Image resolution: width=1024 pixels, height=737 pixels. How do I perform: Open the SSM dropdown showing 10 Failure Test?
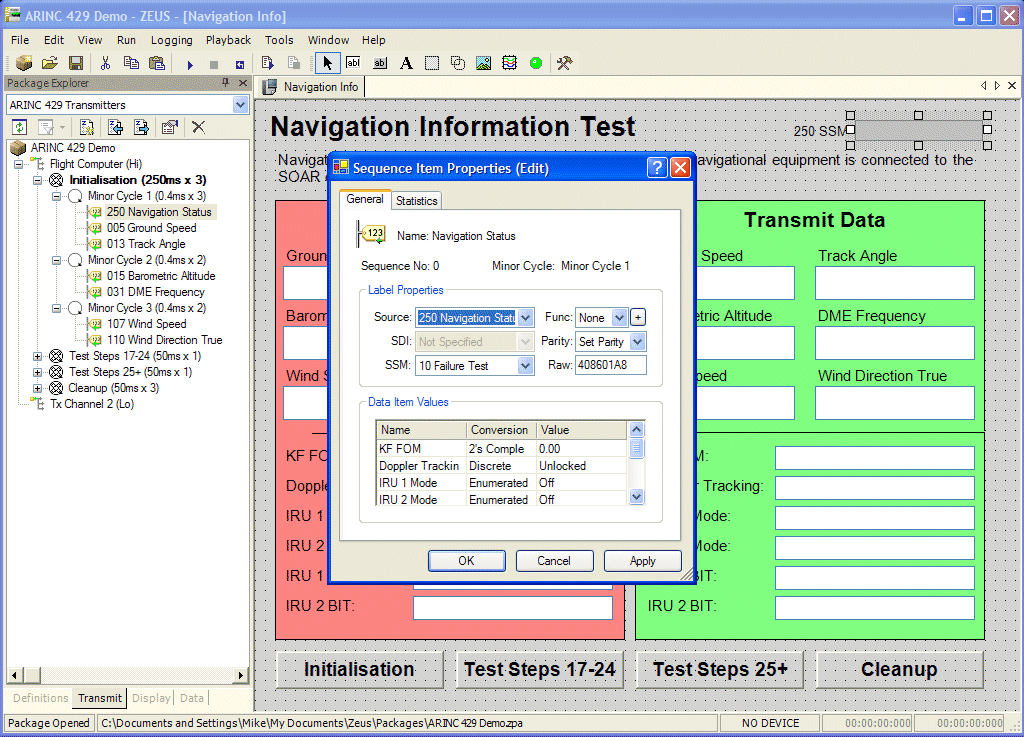tap(526, 366)
